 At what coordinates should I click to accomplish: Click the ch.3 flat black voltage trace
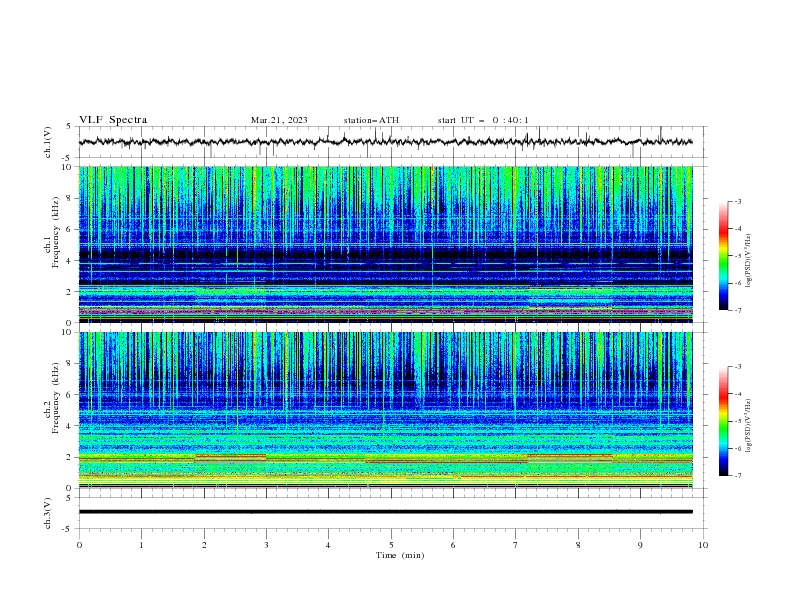tap(385, 512)
